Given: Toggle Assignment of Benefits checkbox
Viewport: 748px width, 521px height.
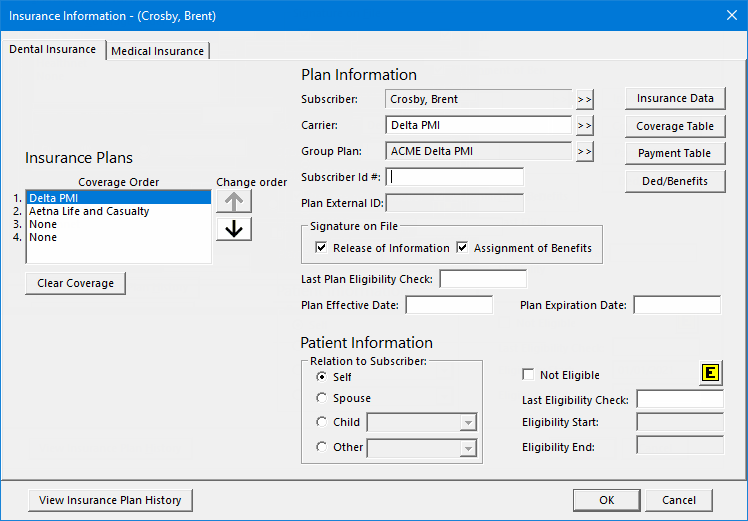Looking at the screenshot, I should click(462, 248).
